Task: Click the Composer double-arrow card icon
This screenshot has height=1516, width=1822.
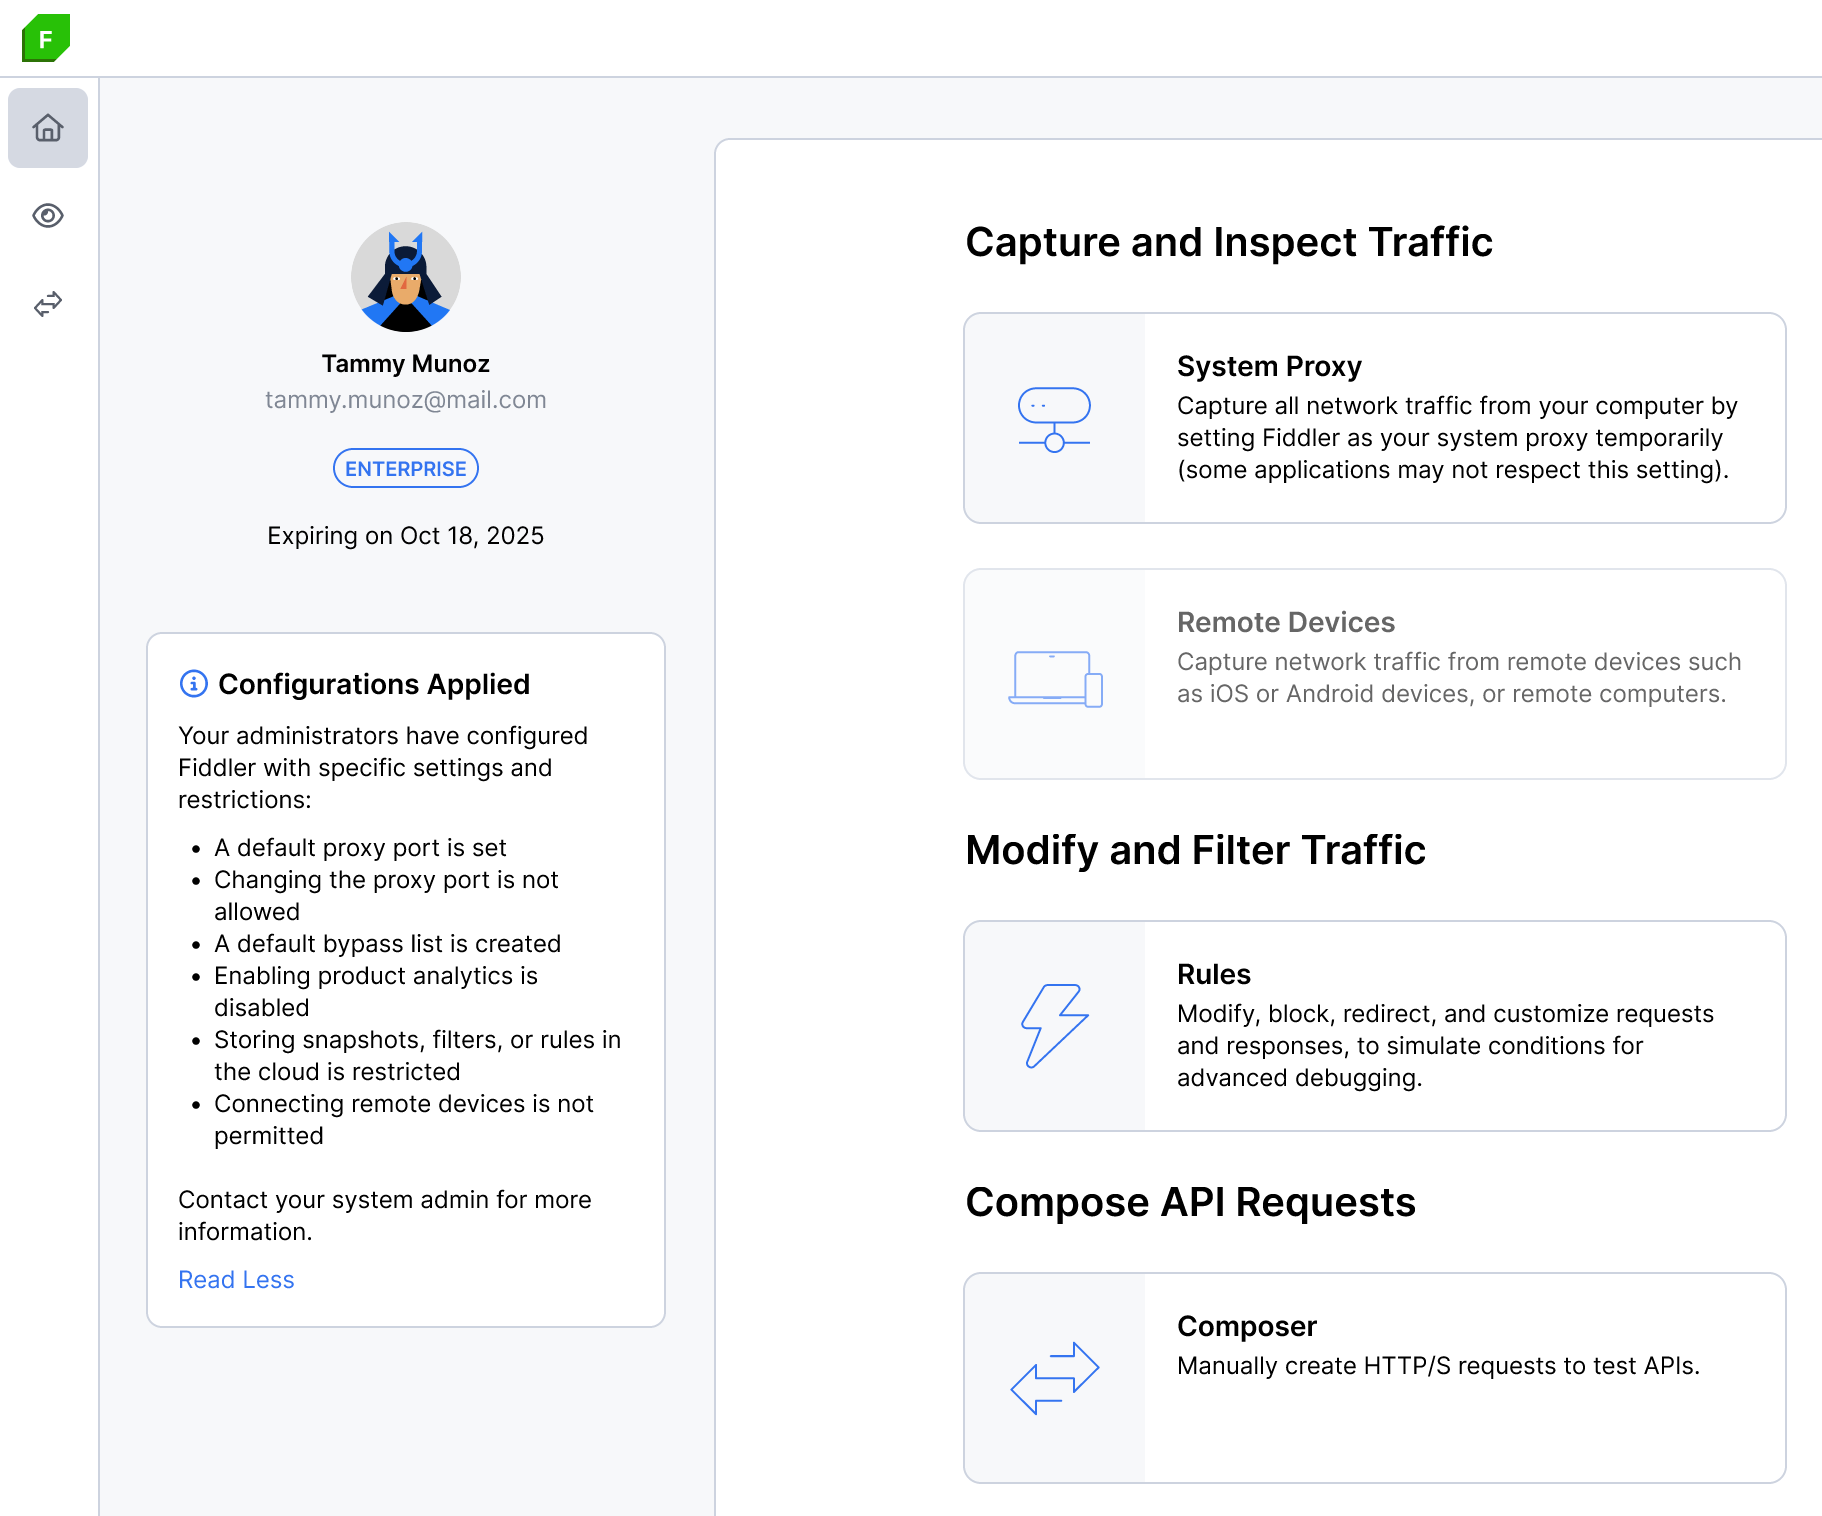Action: click(1055, 1378)
